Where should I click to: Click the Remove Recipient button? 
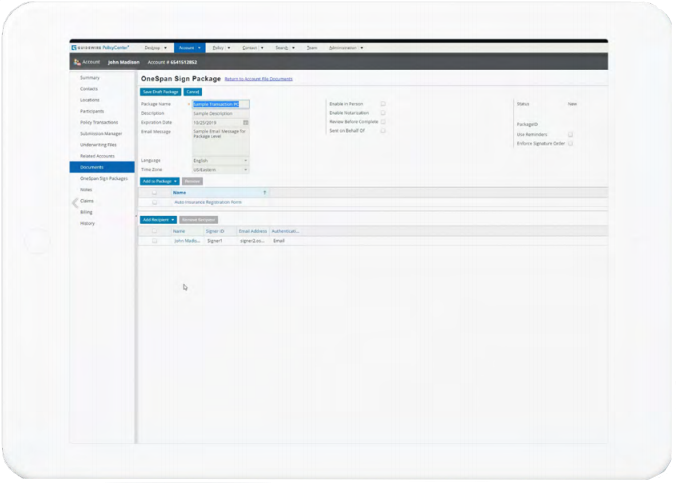coord(198,220)
